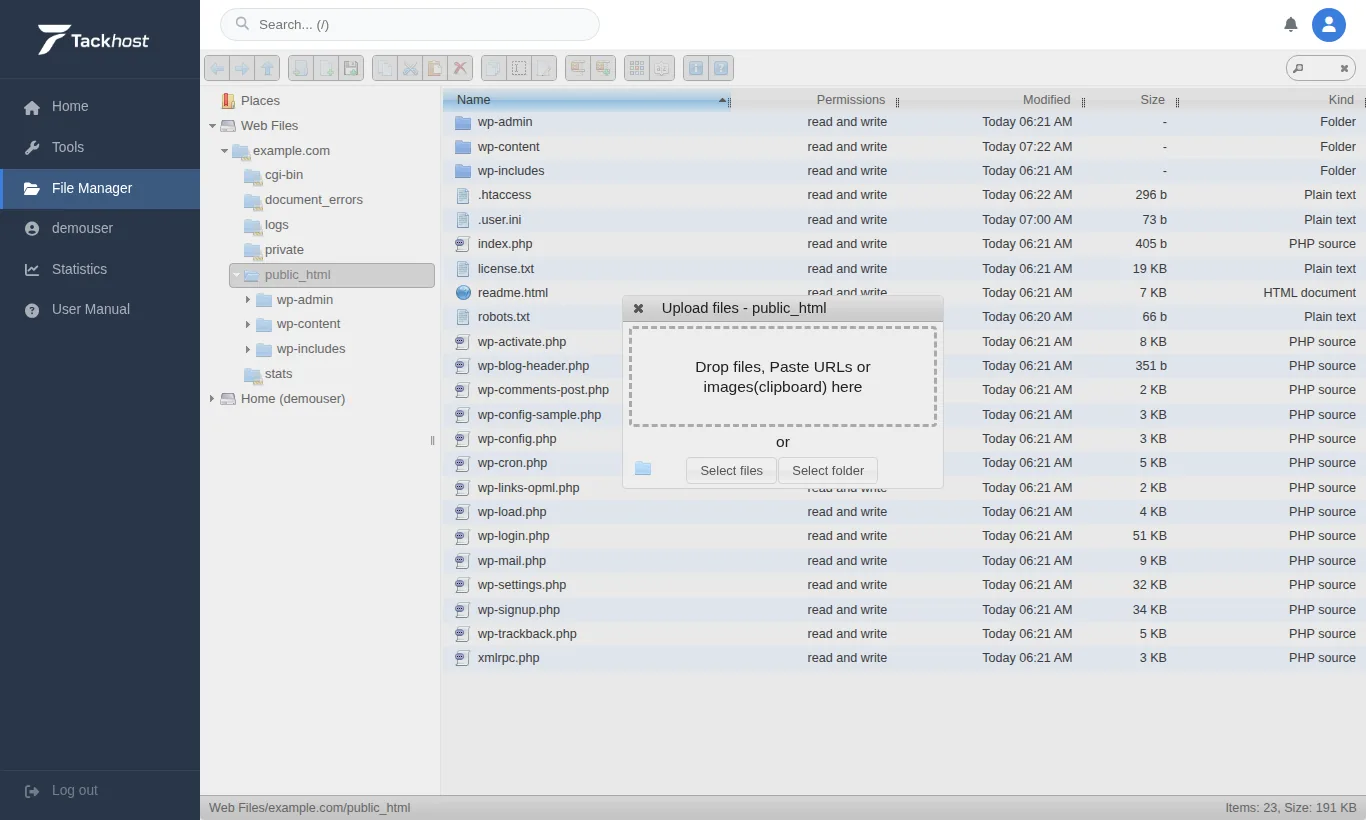Expand the wp-content tree folder arrow
This screenshot has width=1366, height=820.
(248, 324)
